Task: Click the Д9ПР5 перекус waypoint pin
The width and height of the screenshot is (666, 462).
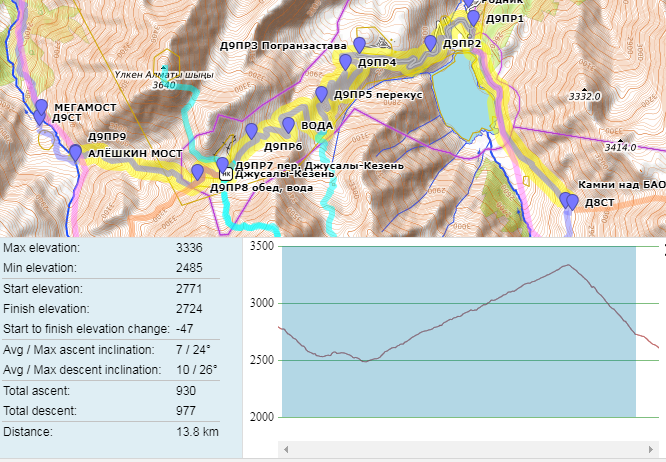Action: tap(321, 94)
